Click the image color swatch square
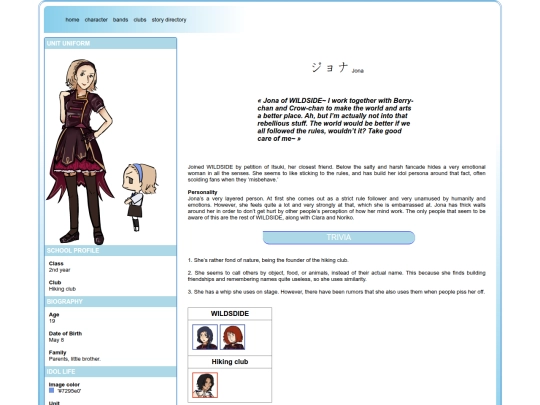 point(51,391)
